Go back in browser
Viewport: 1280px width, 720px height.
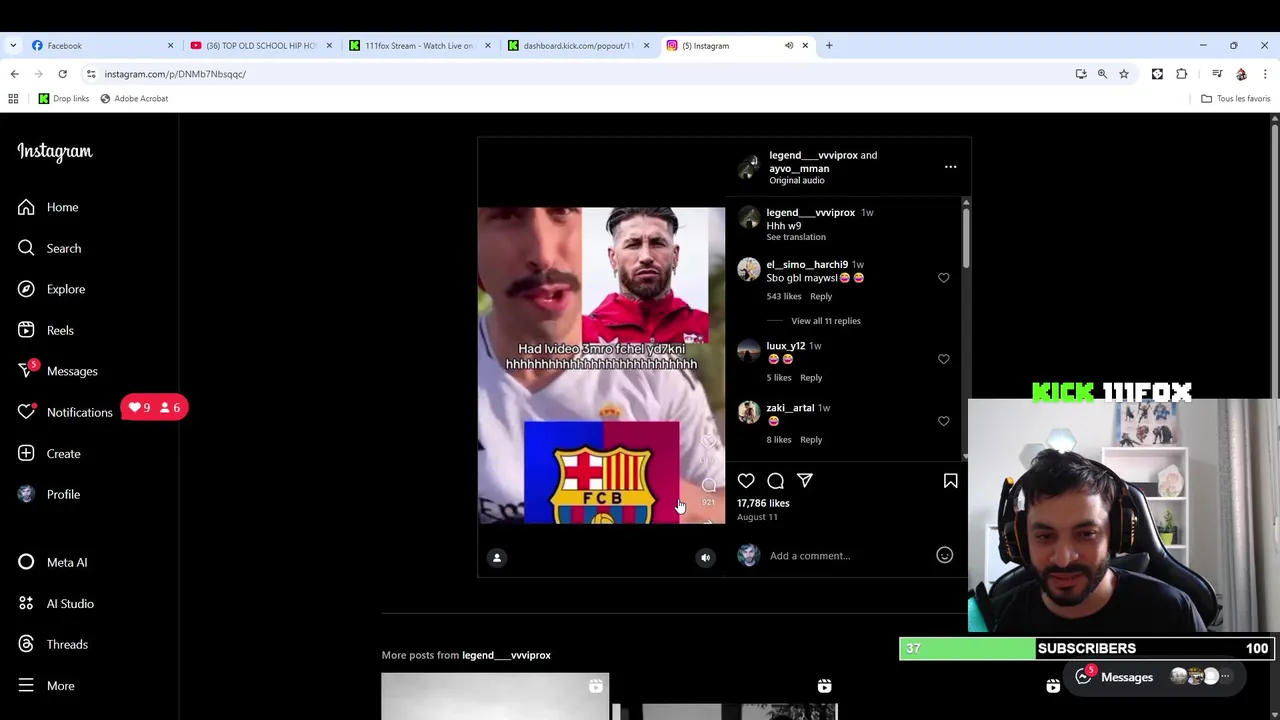pyautogui.click(x=14, y=74)
